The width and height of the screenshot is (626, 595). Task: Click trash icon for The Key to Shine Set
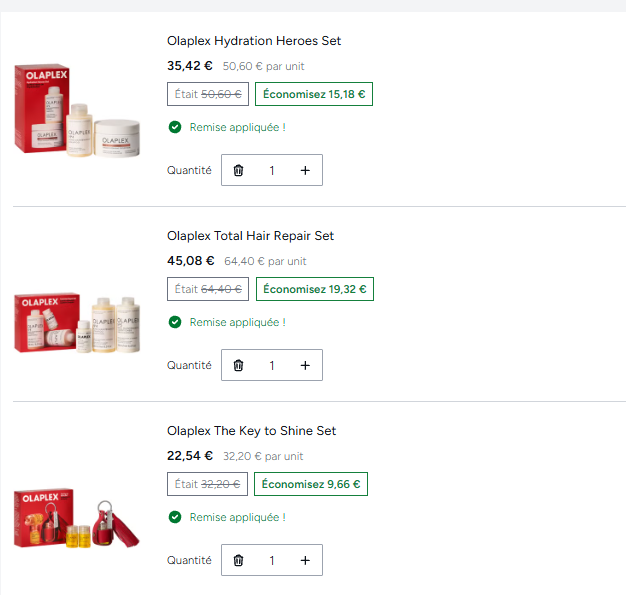tap(238, 560)
